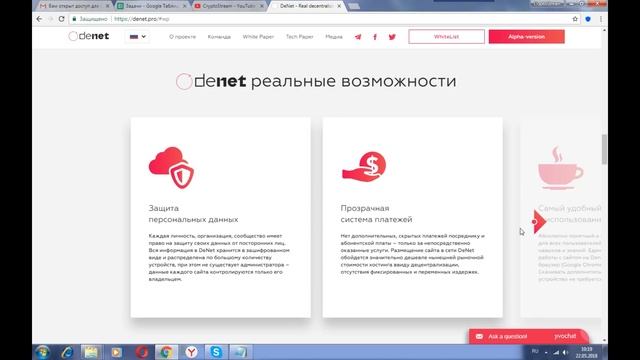Click the network signal tray icon
Screen dimensions: 640x360
[x=556, y=352]
